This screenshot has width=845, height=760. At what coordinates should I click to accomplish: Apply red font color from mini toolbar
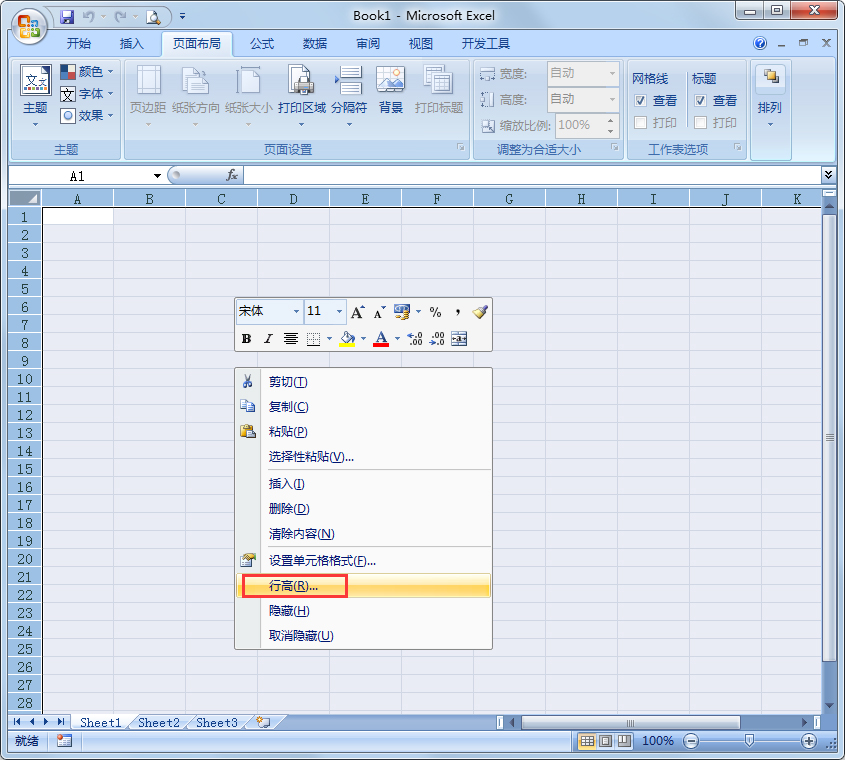pyautogui.click(x=380, y=339)
